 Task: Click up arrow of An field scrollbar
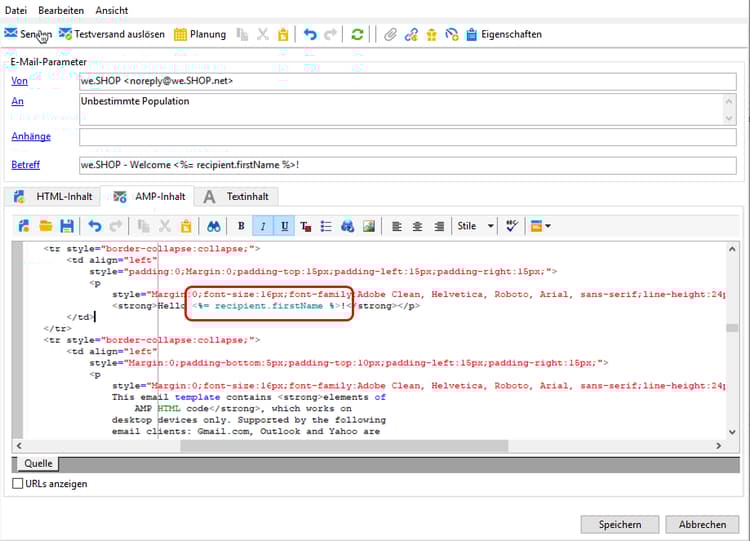(x=728, y=101)
